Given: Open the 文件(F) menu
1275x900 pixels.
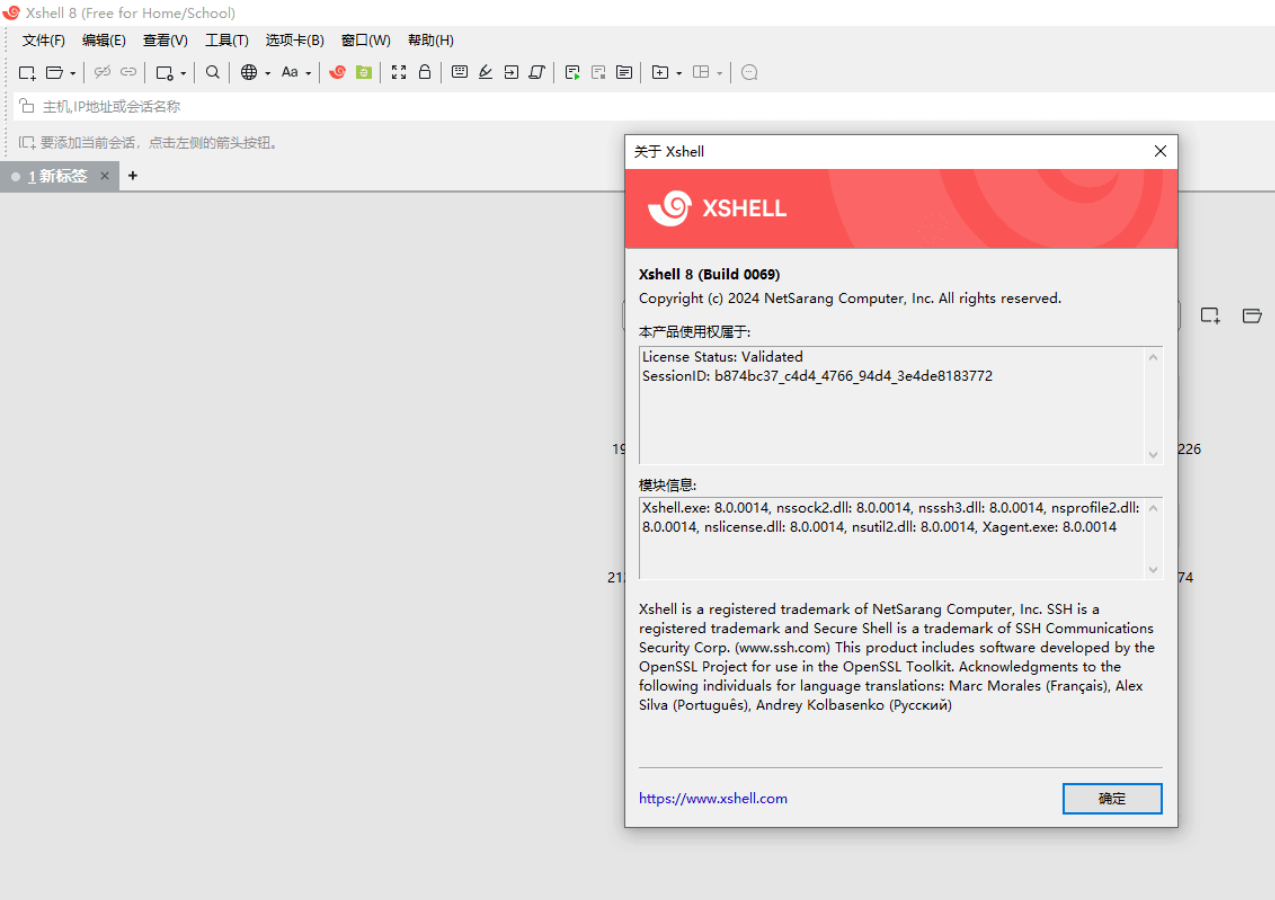Looking at the screenshot, I should [x=44, y=40].
